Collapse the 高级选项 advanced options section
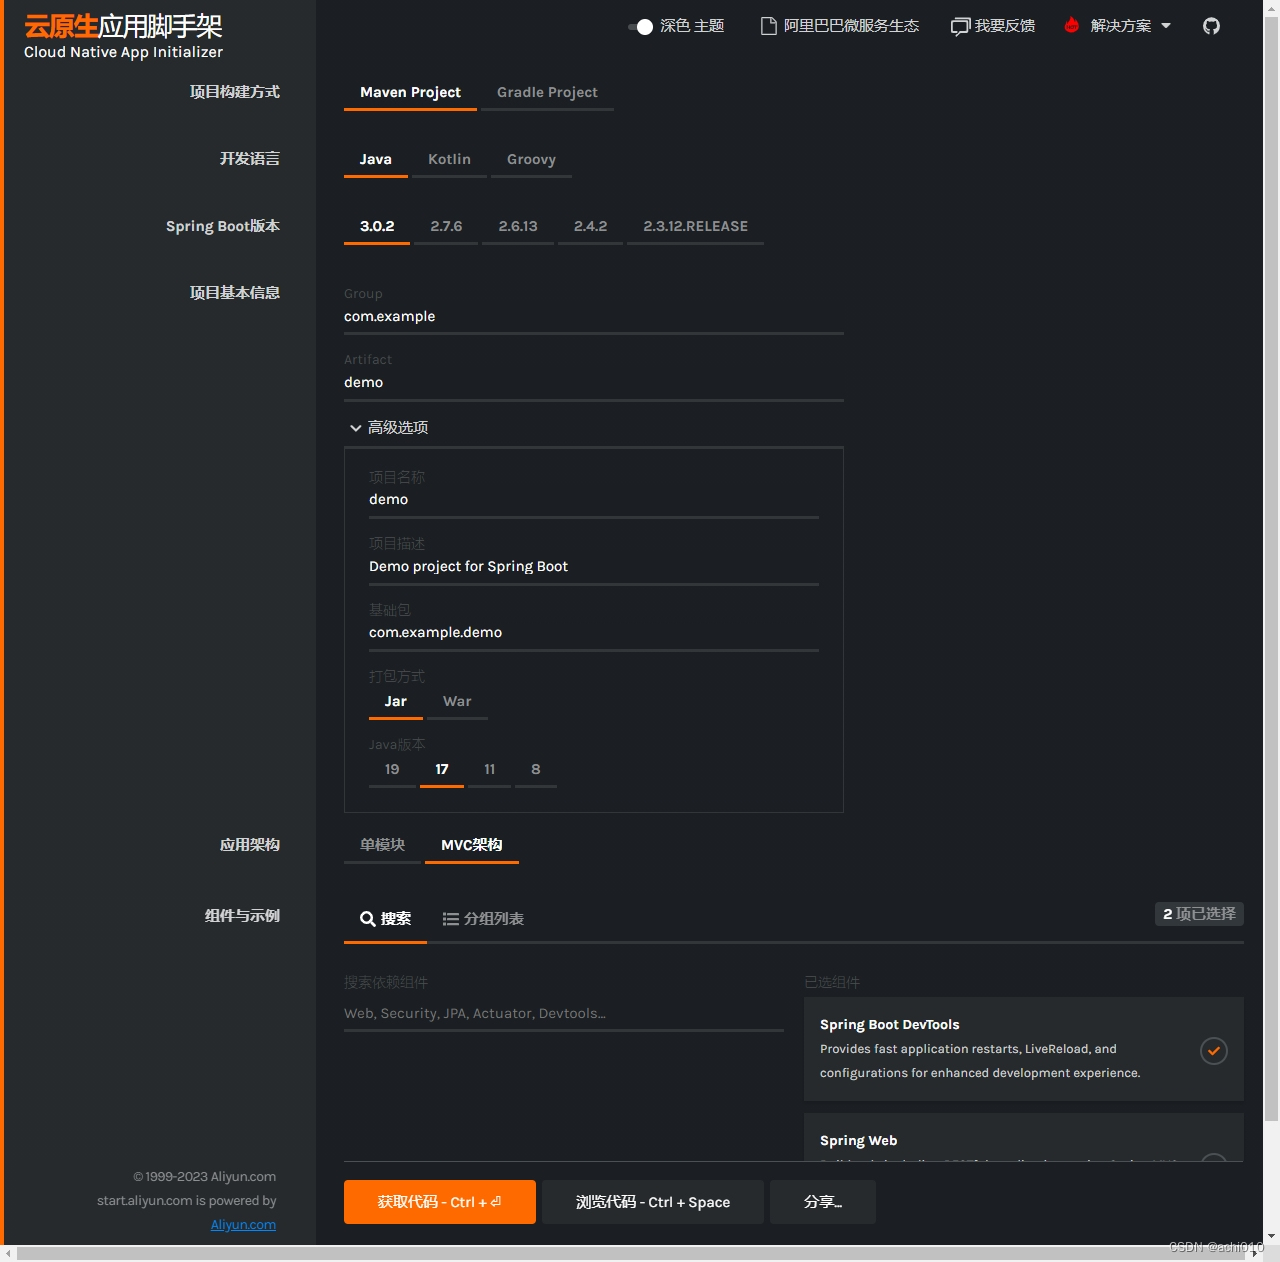This screenshot has height=1262, width=1280. (x=388, y=427)
